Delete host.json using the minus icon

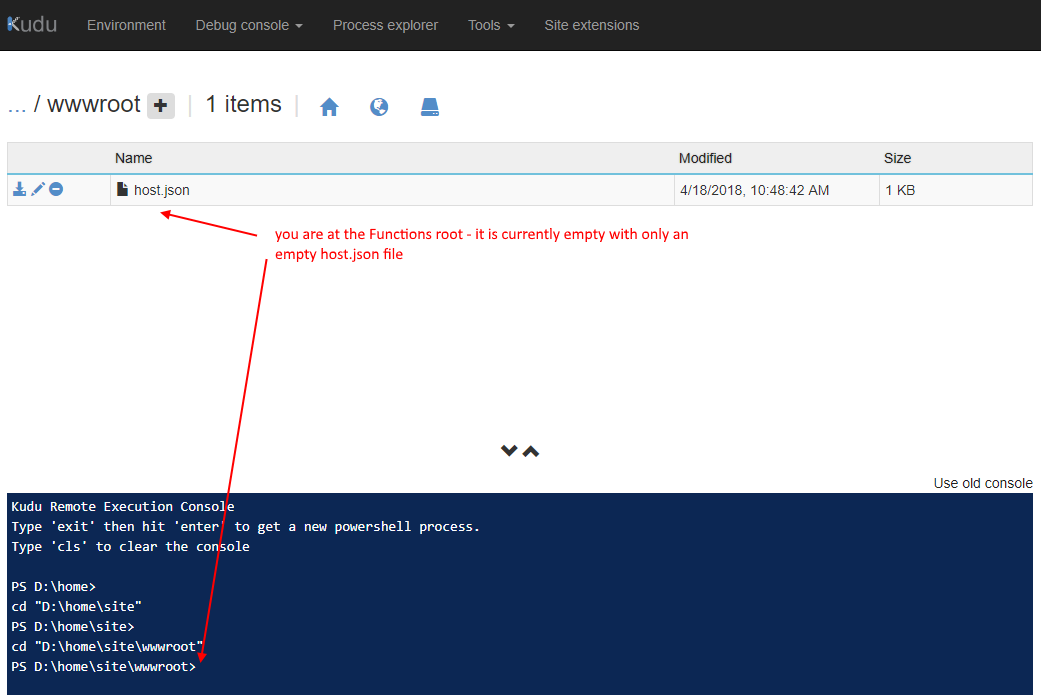click(x=56, y=189)
